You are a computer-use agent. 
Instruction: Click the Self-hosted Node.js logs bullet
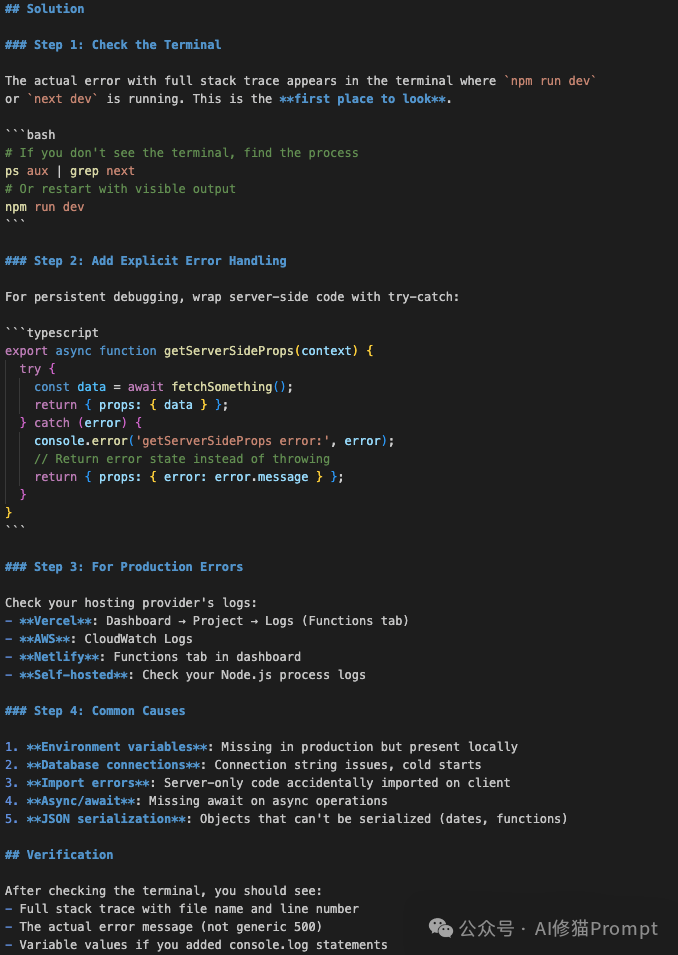click(x=185, y=674)
